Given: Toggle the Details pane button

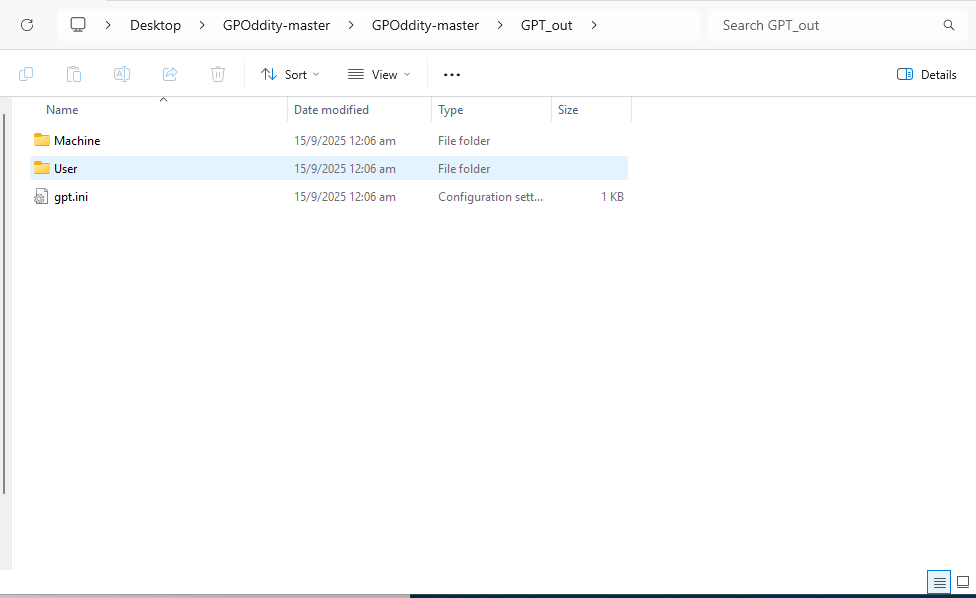Looking at the screenshot, I should tap(926, 74).
